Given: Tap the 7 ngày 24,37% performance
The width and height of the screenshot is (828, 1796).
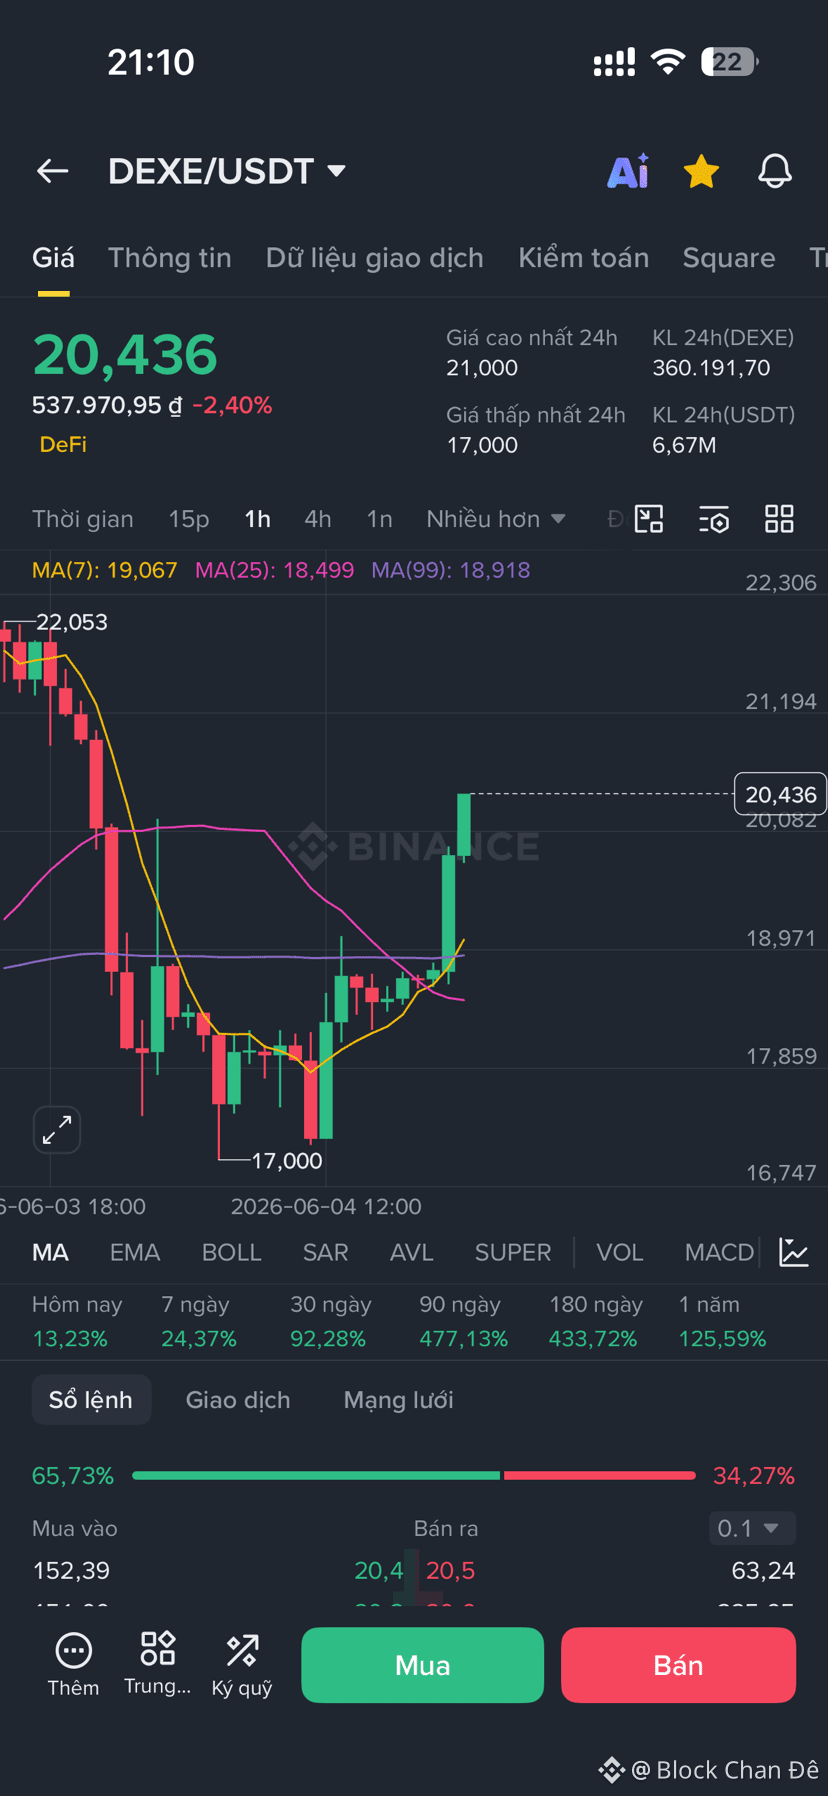Looking at the screenshot, I should [x=199, y=1321].
